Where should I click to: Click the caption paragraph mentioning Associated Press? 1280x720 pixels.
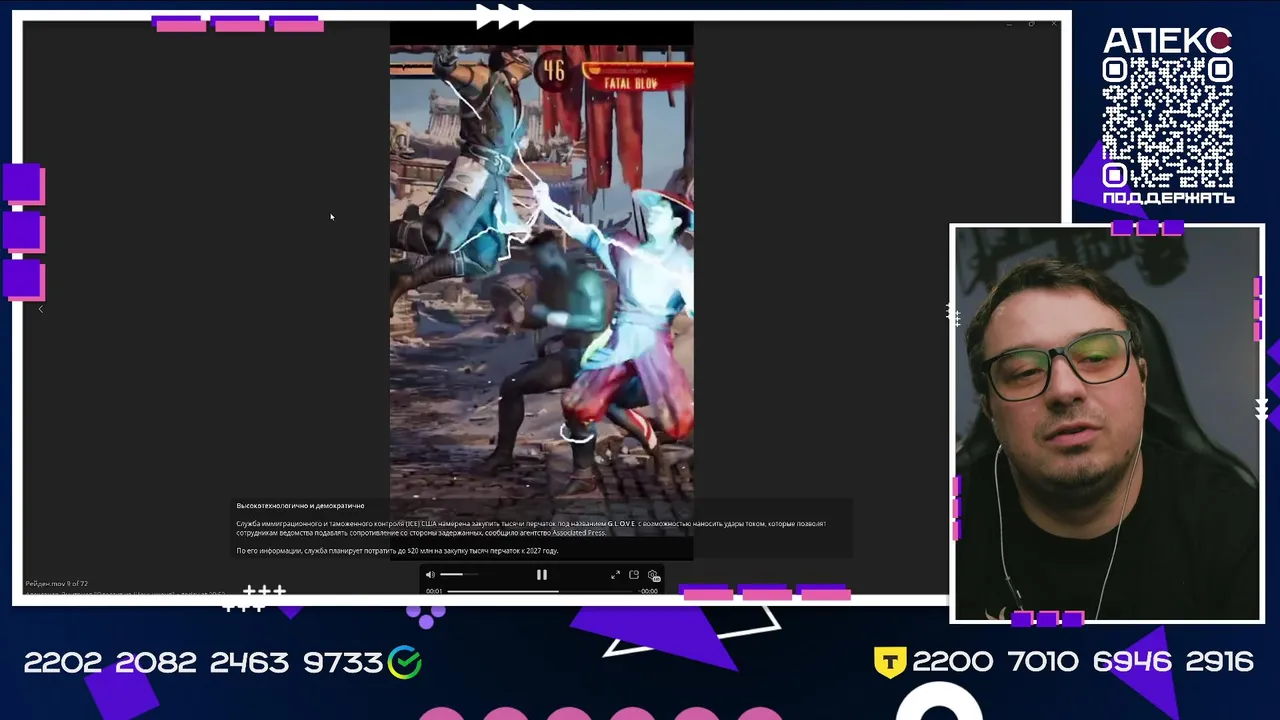click(x=531, y=528)
